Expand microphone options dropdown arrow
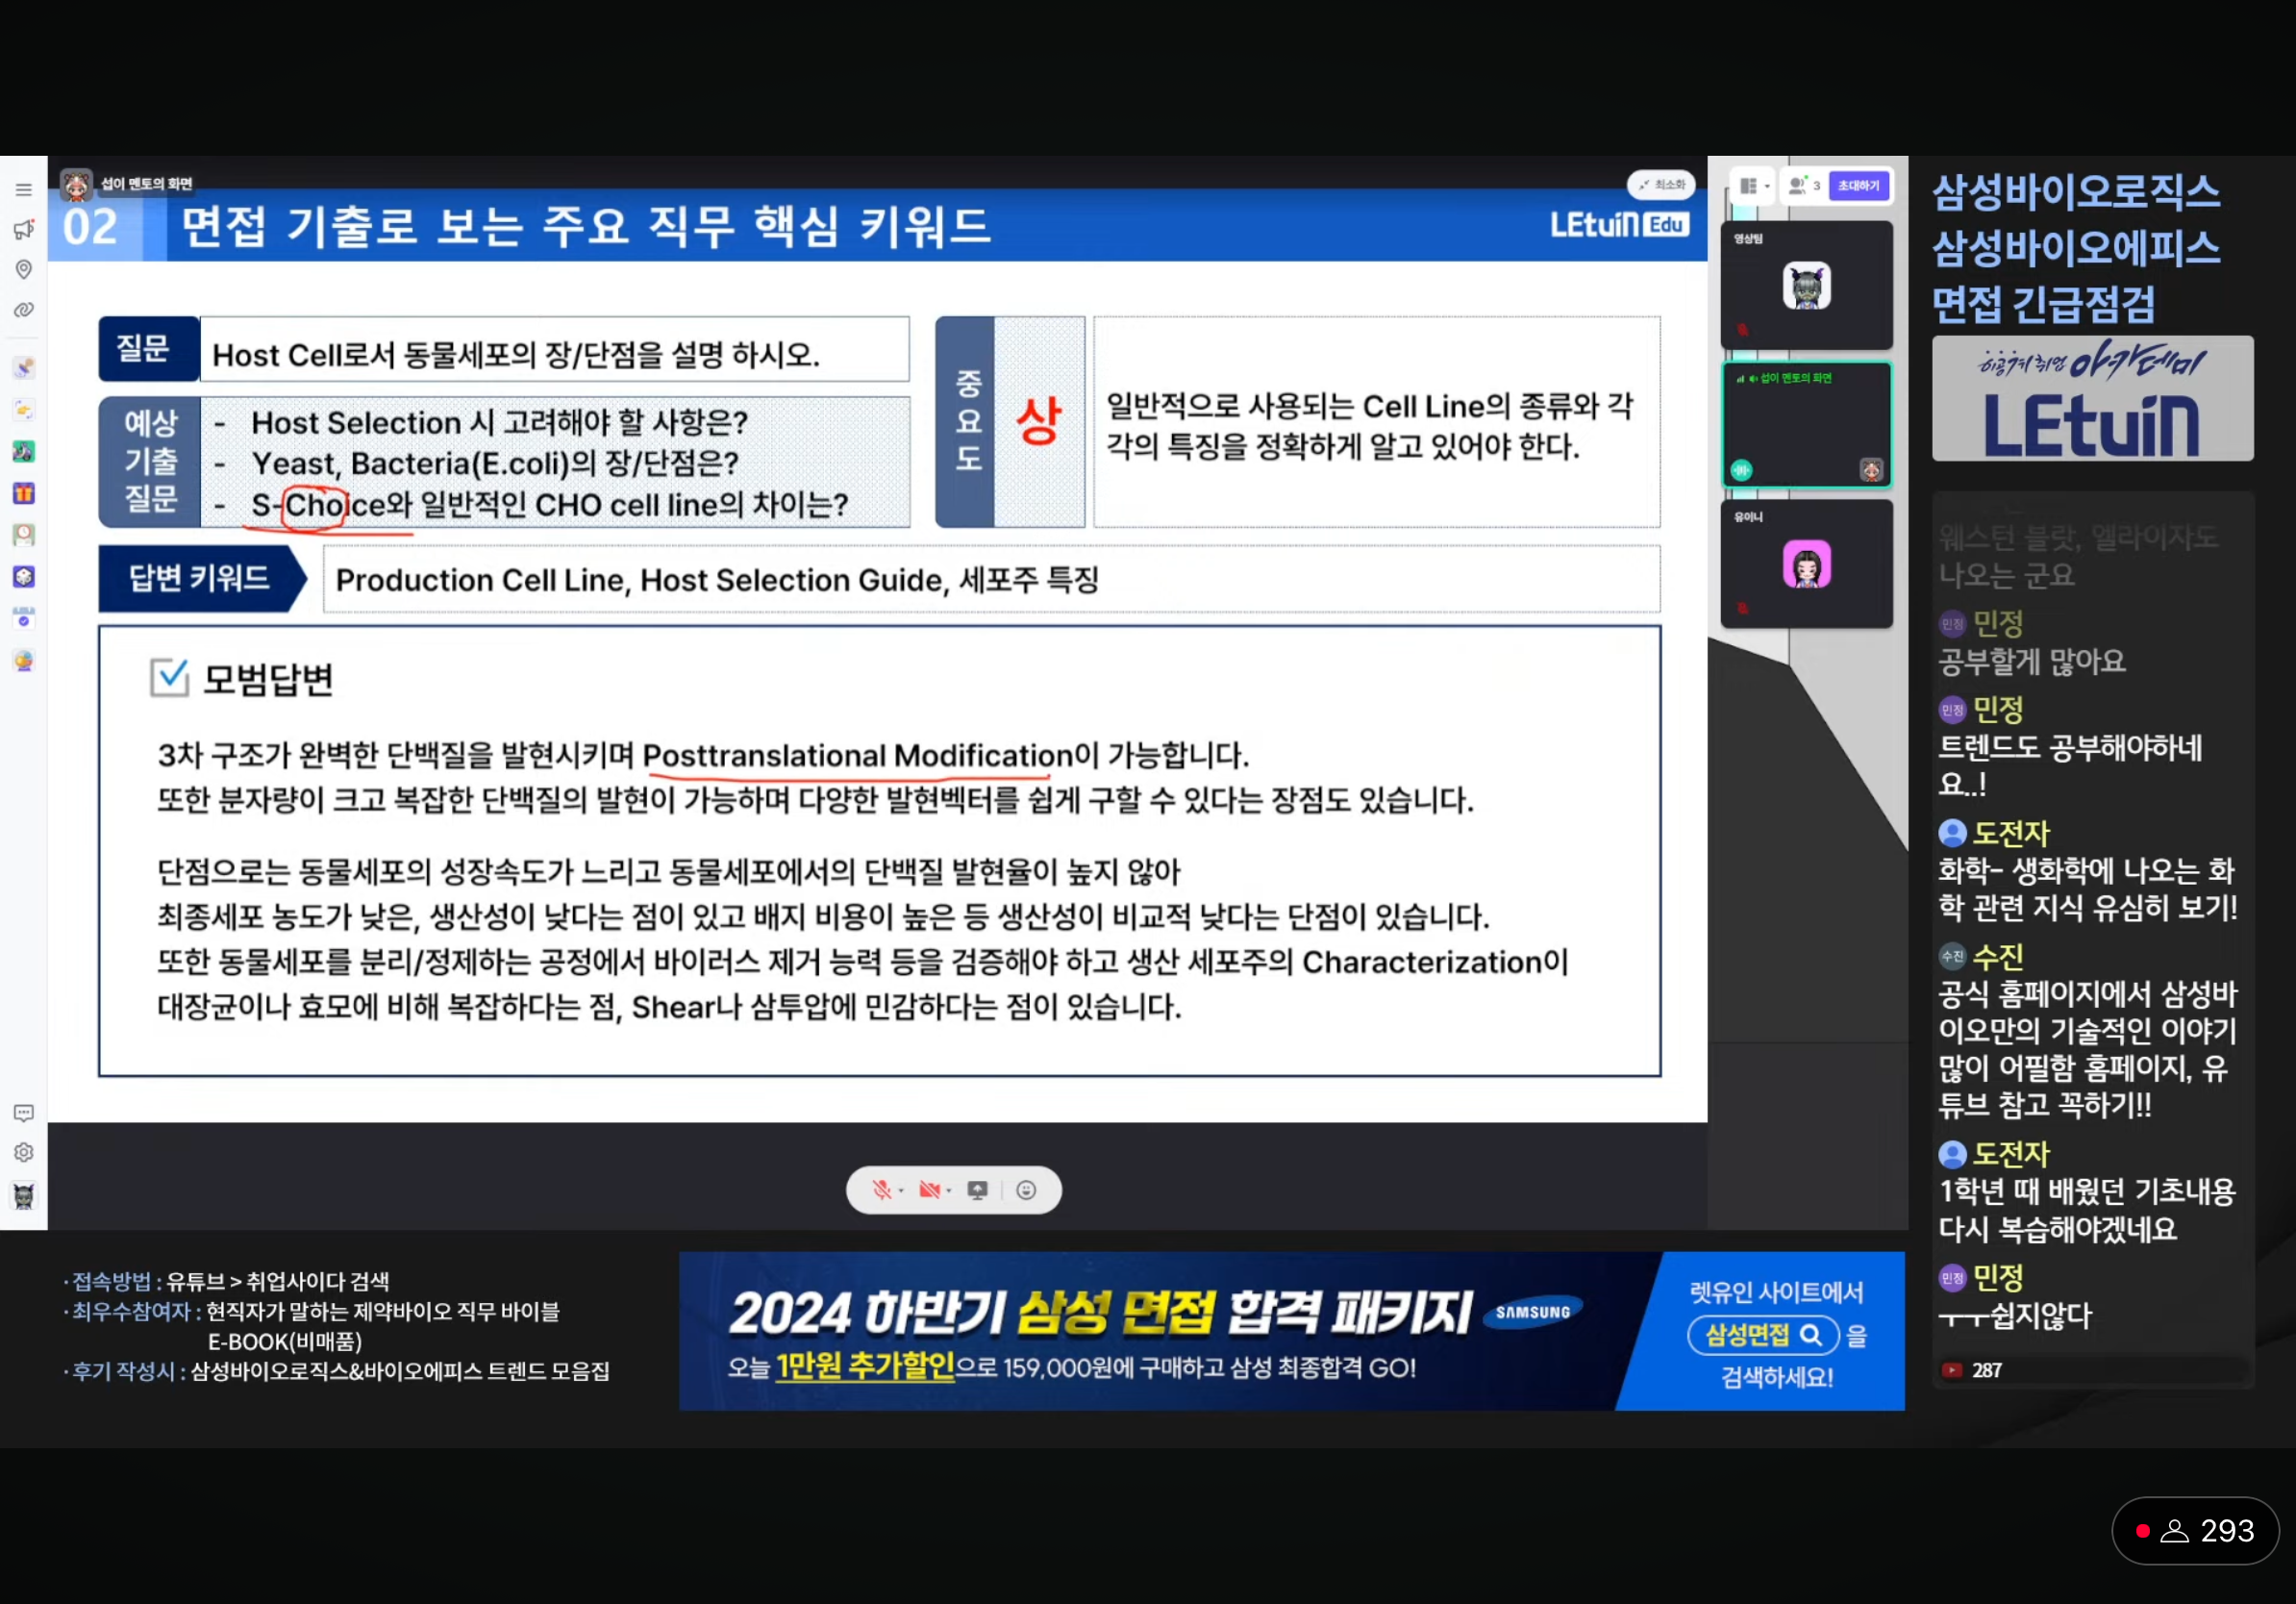Image resolution: width=2296 pixels, height=1604 pixels. (901, 1191)
